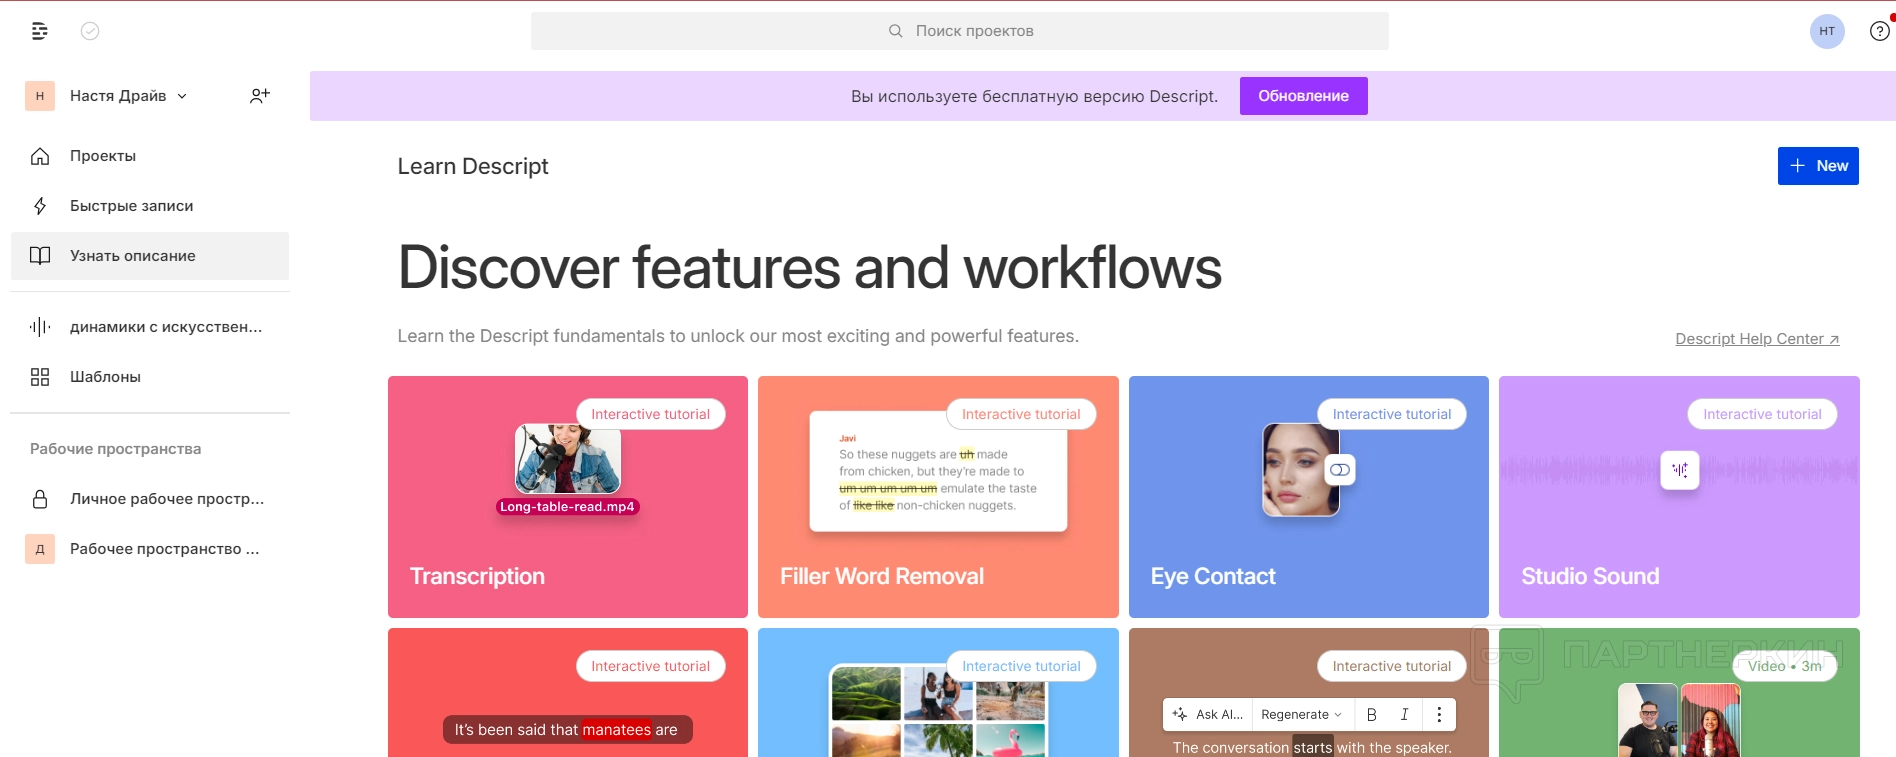The width and height of the screenshot is (1896, 757).
Task: Collapse the sidebar with the menu icon
Action: (40, 31)
